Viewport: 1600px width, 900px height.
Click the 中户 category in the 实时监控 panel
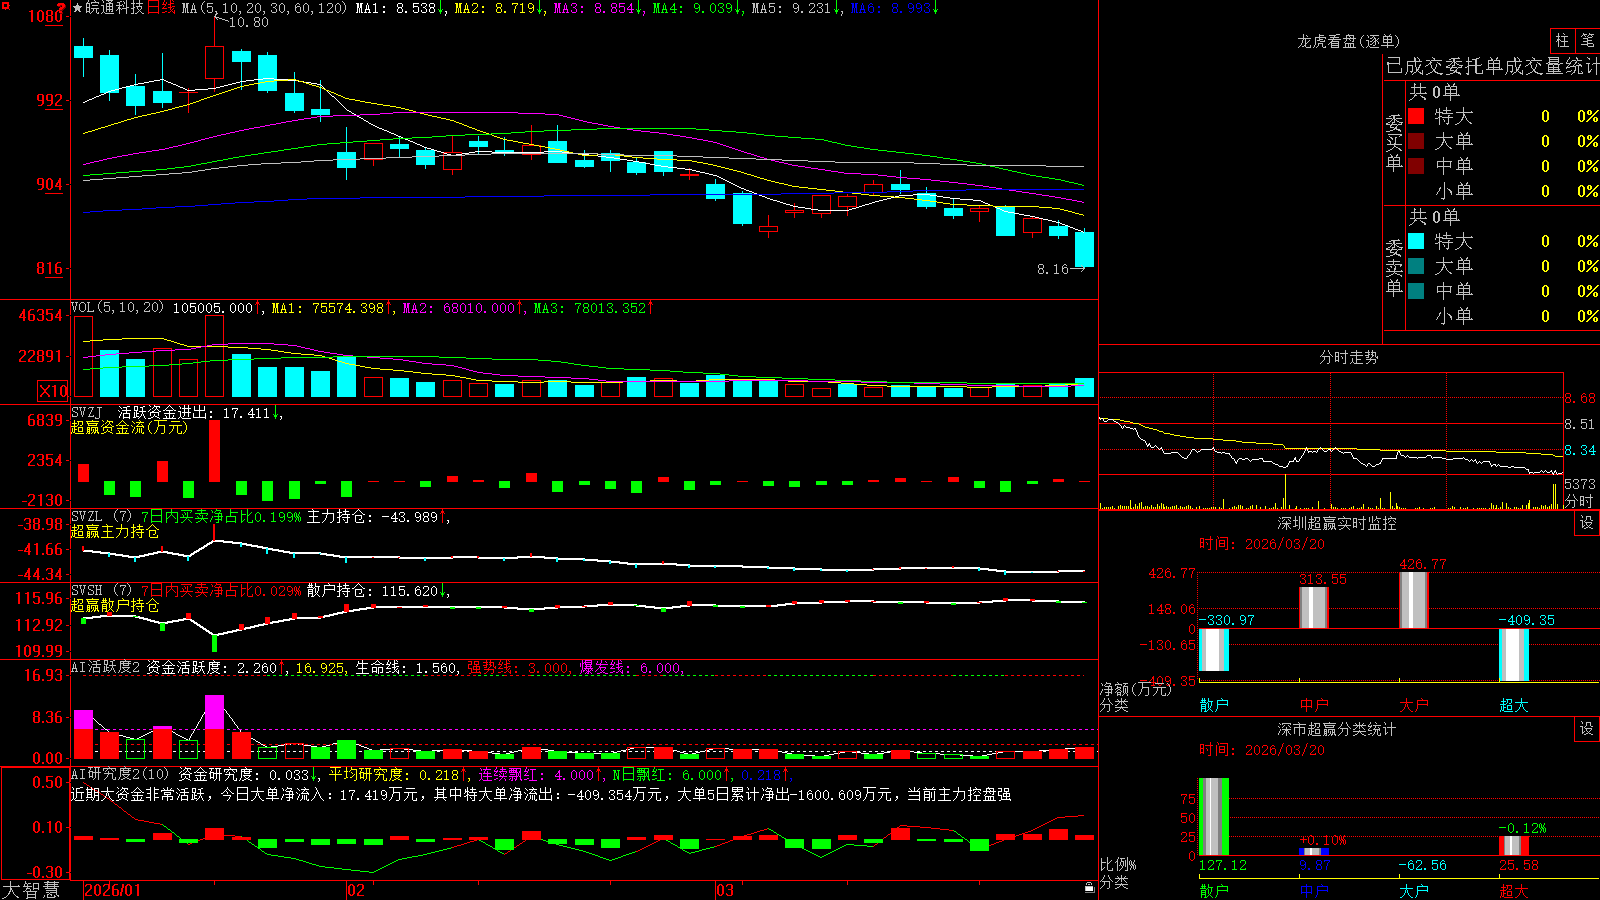(x=1314, y=705)
